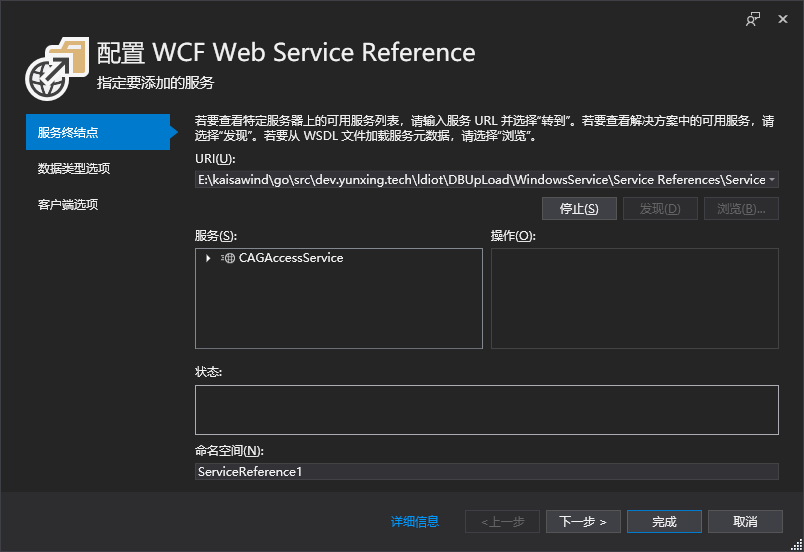Click the <上一步 button
This screenshot has height=552, width=804.
[x=502, y=522]
